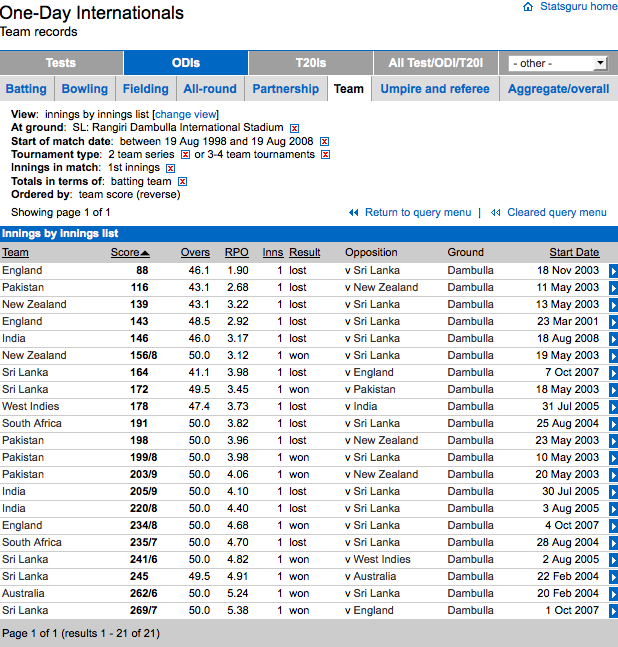Open the Bowling records tab

click(85, 89)
